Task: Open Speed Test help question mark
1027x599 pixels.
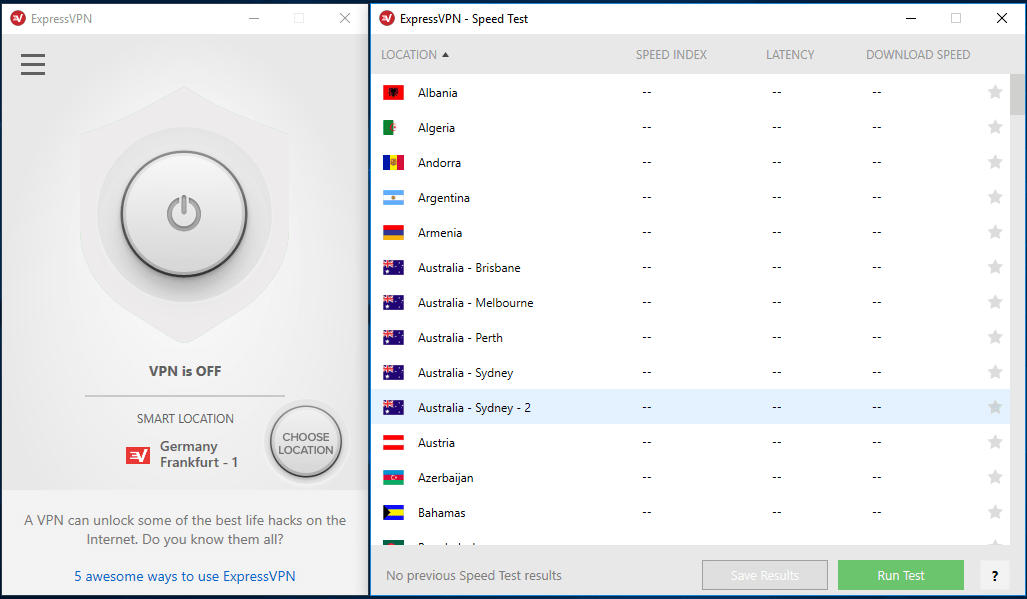Action: [995, 575]
